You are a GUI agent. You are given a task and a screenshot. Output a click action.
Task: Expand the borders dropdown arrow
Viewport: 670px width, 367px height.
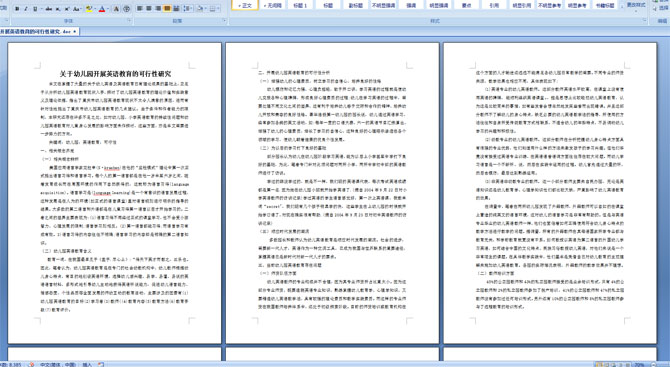point(218,9)
